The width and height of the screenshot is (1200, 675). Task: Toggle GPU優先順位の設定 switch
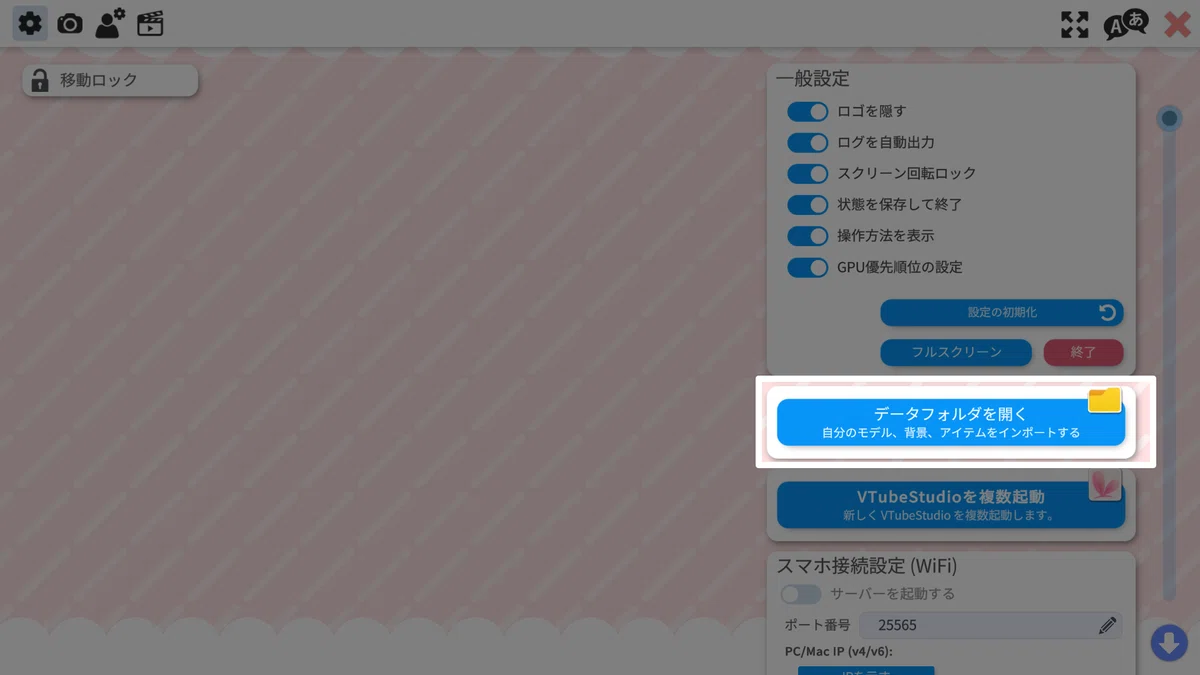808,267
